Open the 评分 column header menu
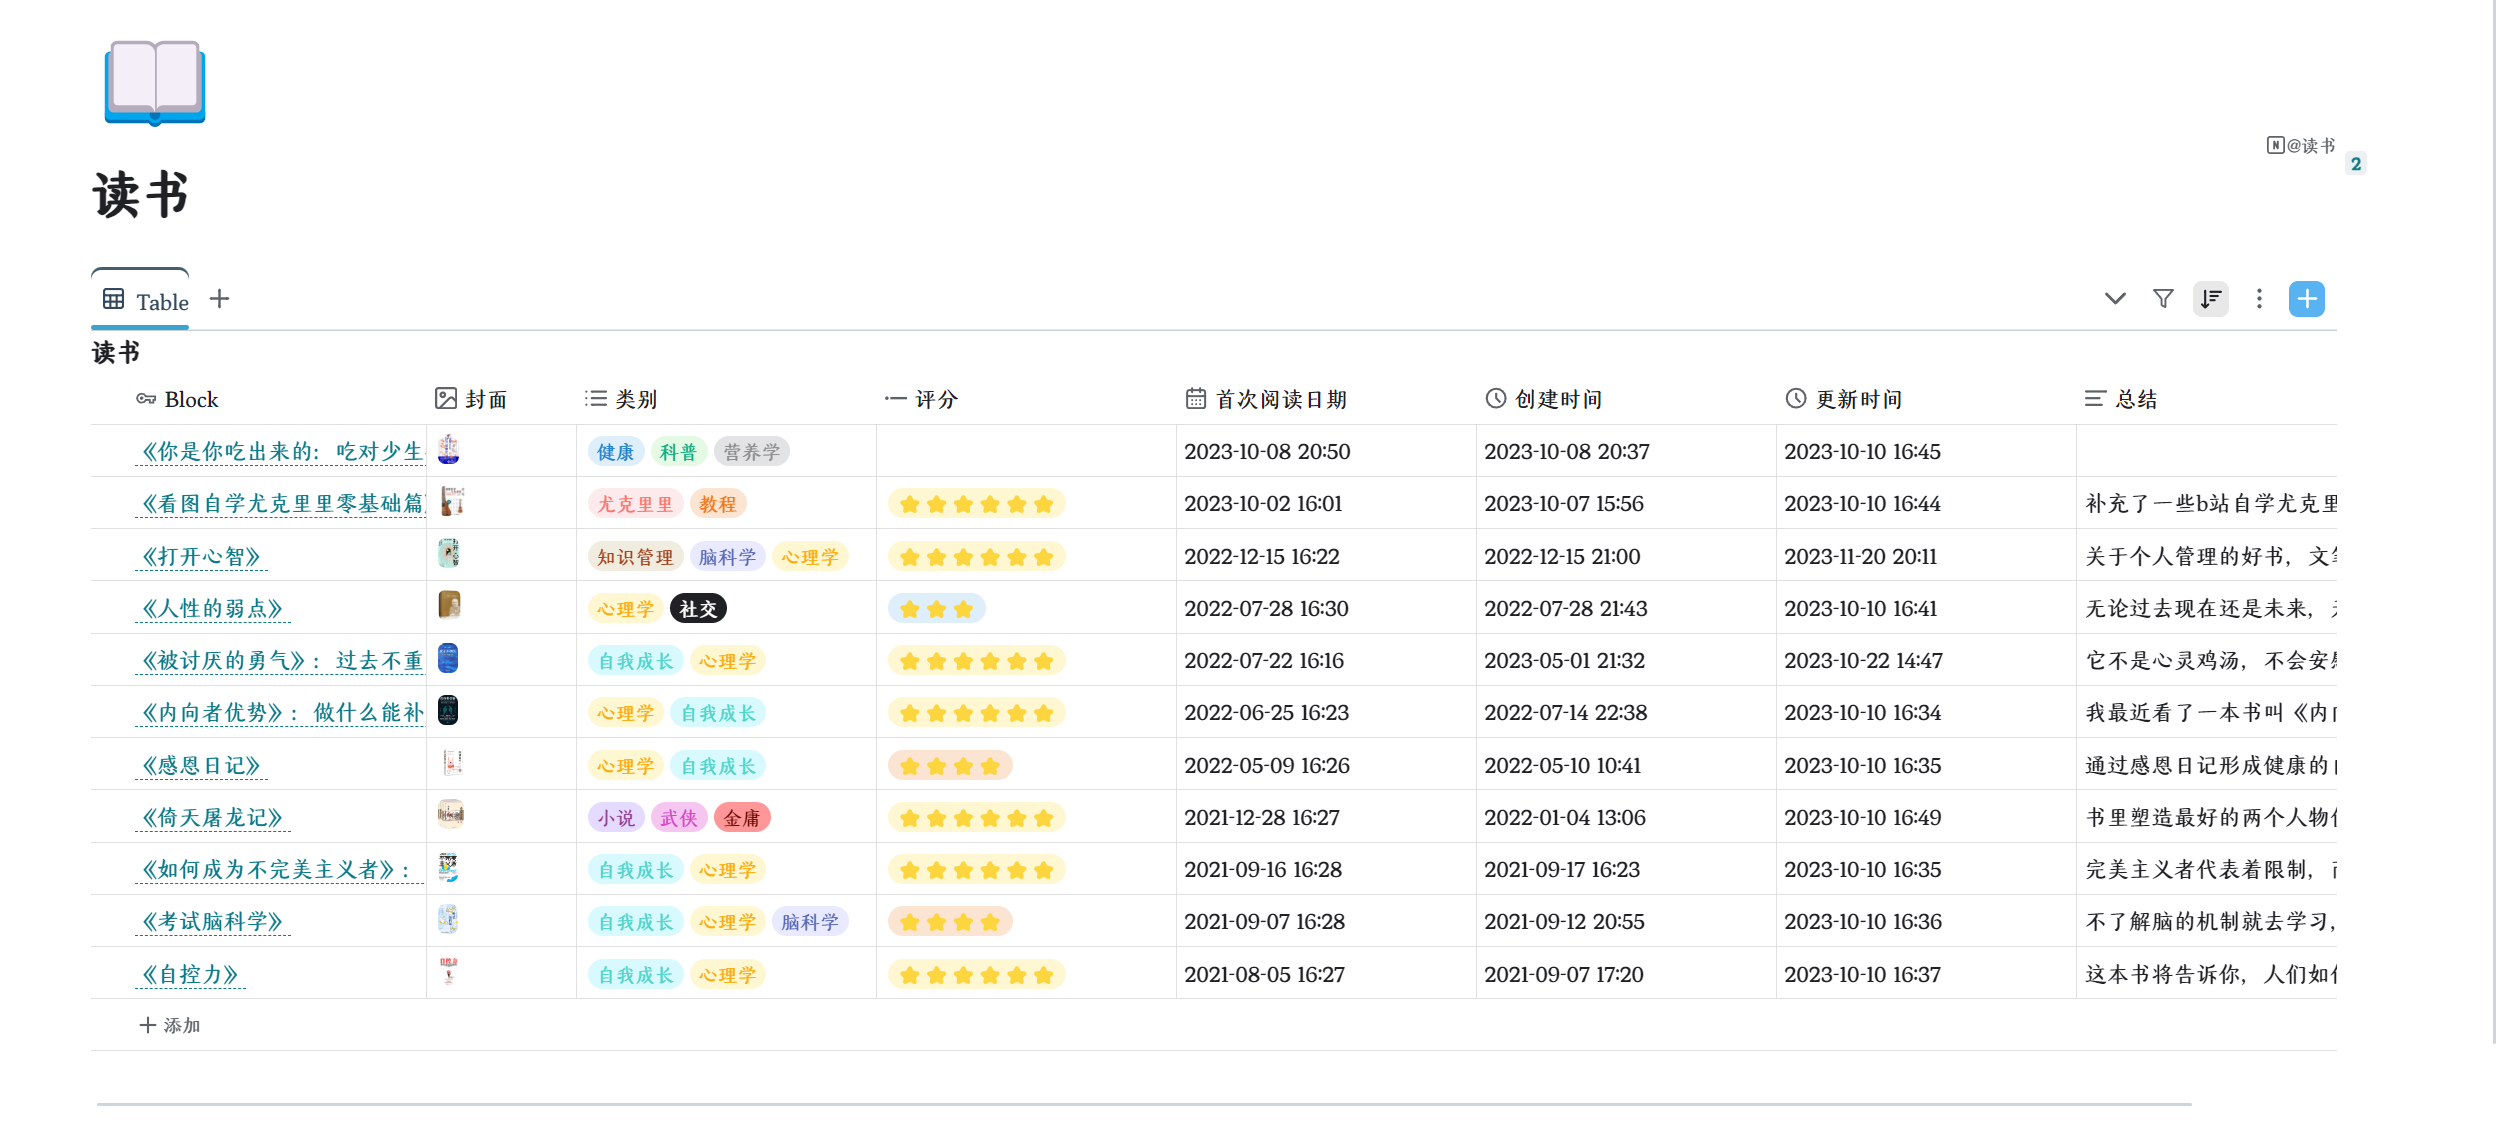Screen dimensions: 2500x1125 [936, 399]
